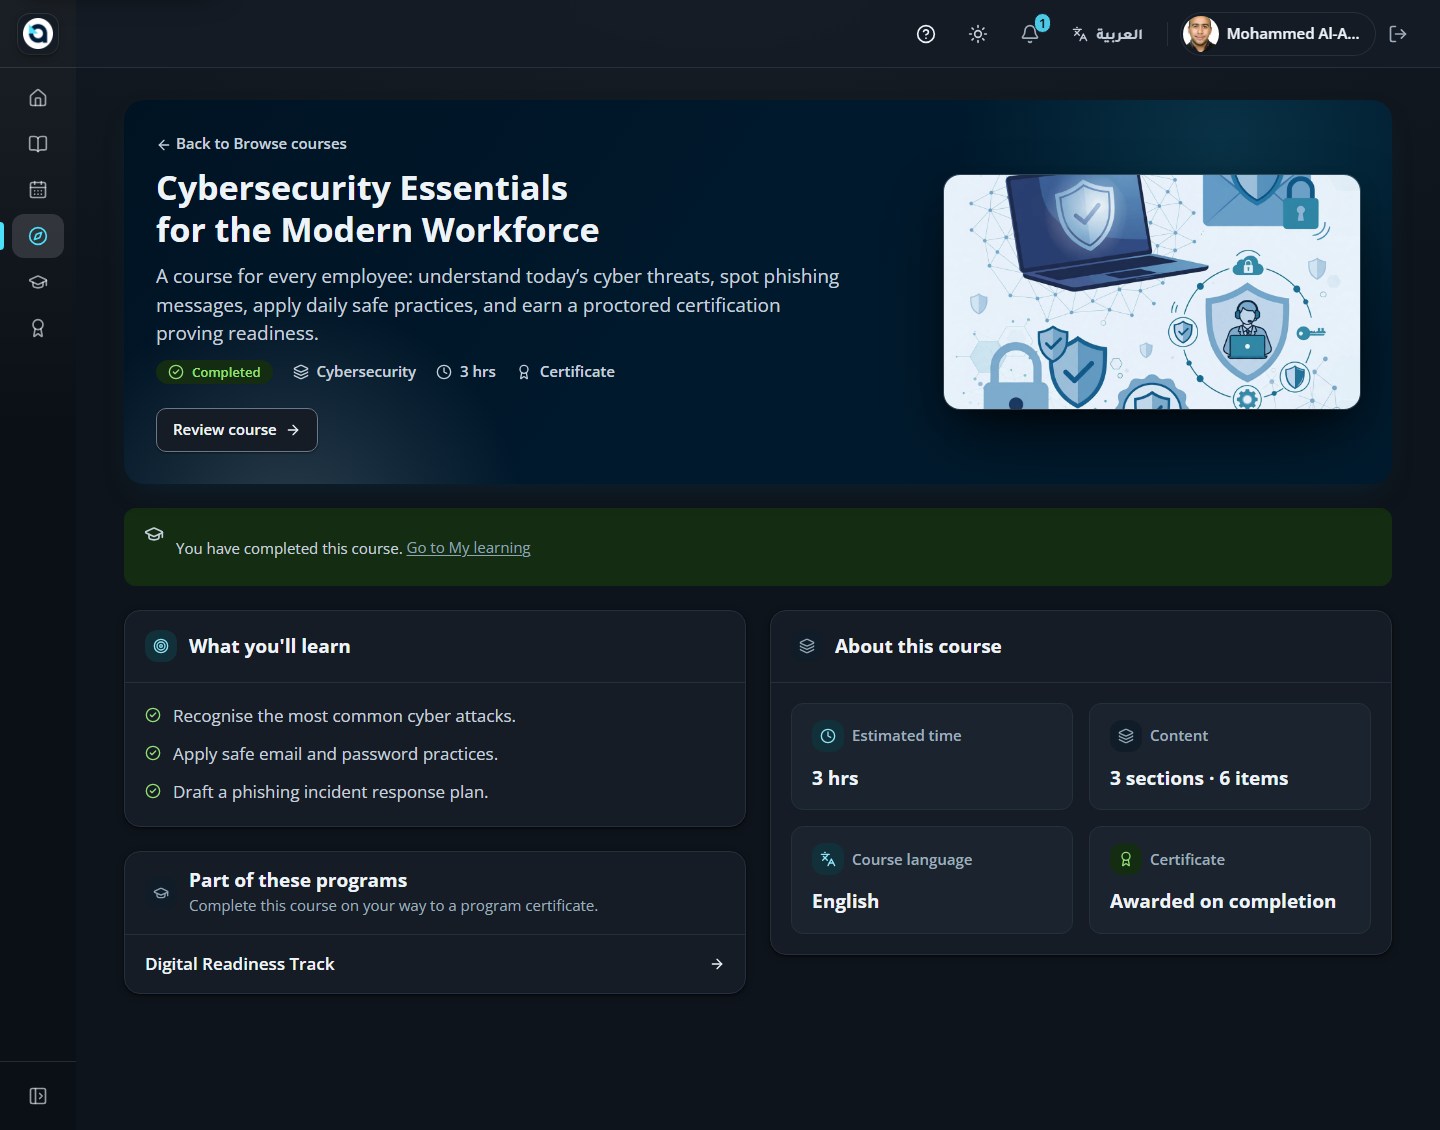Open the Digital Readiness Track program
This screenshot has width=1440, height=1130.
point(435,964)
